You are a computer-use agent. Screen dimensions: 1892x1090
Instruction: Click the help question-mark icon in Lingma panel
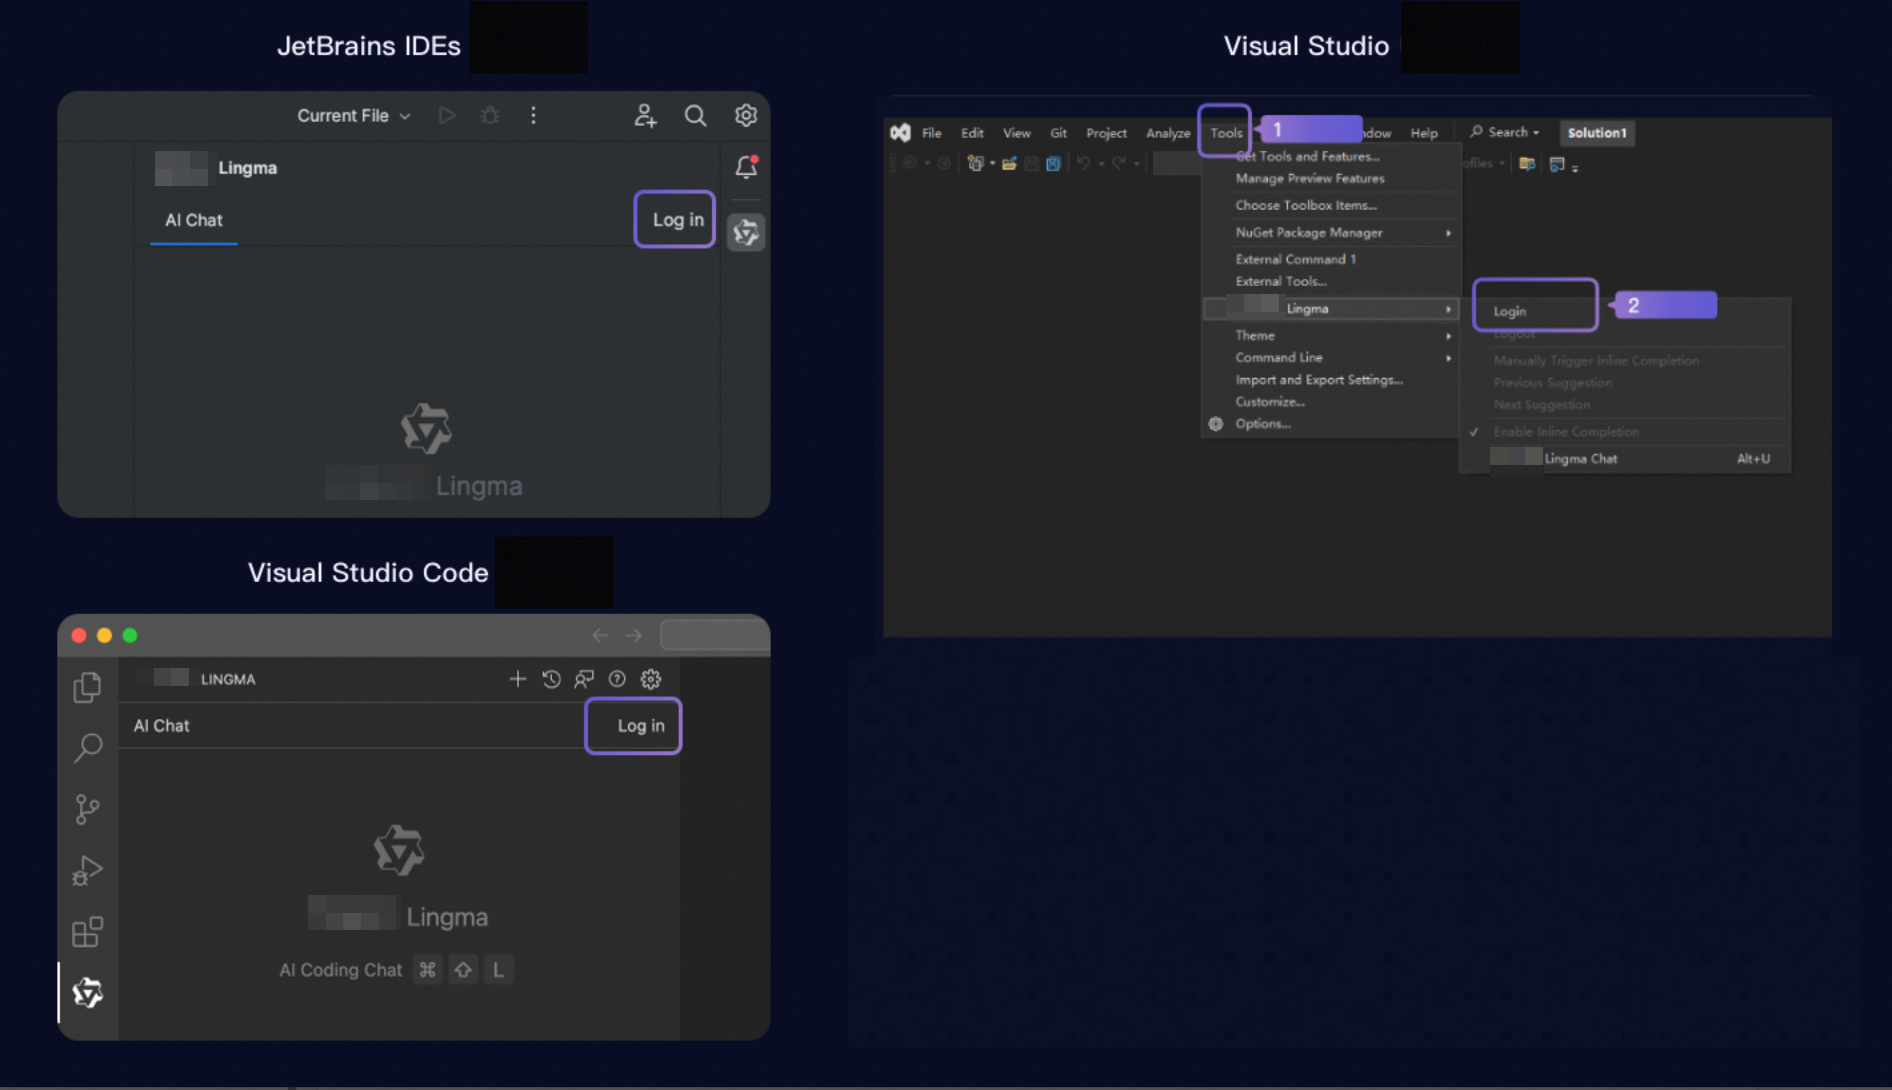[x=617, y=679]
